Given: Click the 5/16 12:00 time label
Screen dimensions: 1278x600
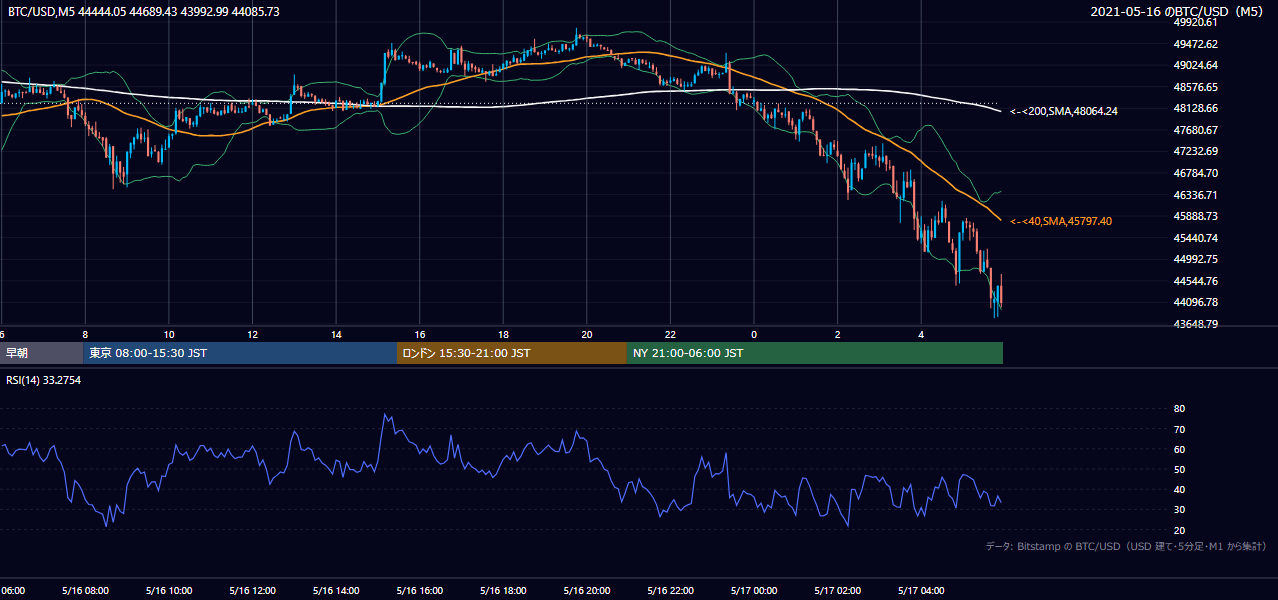Looking at the screenshot, I should [252, 591].
